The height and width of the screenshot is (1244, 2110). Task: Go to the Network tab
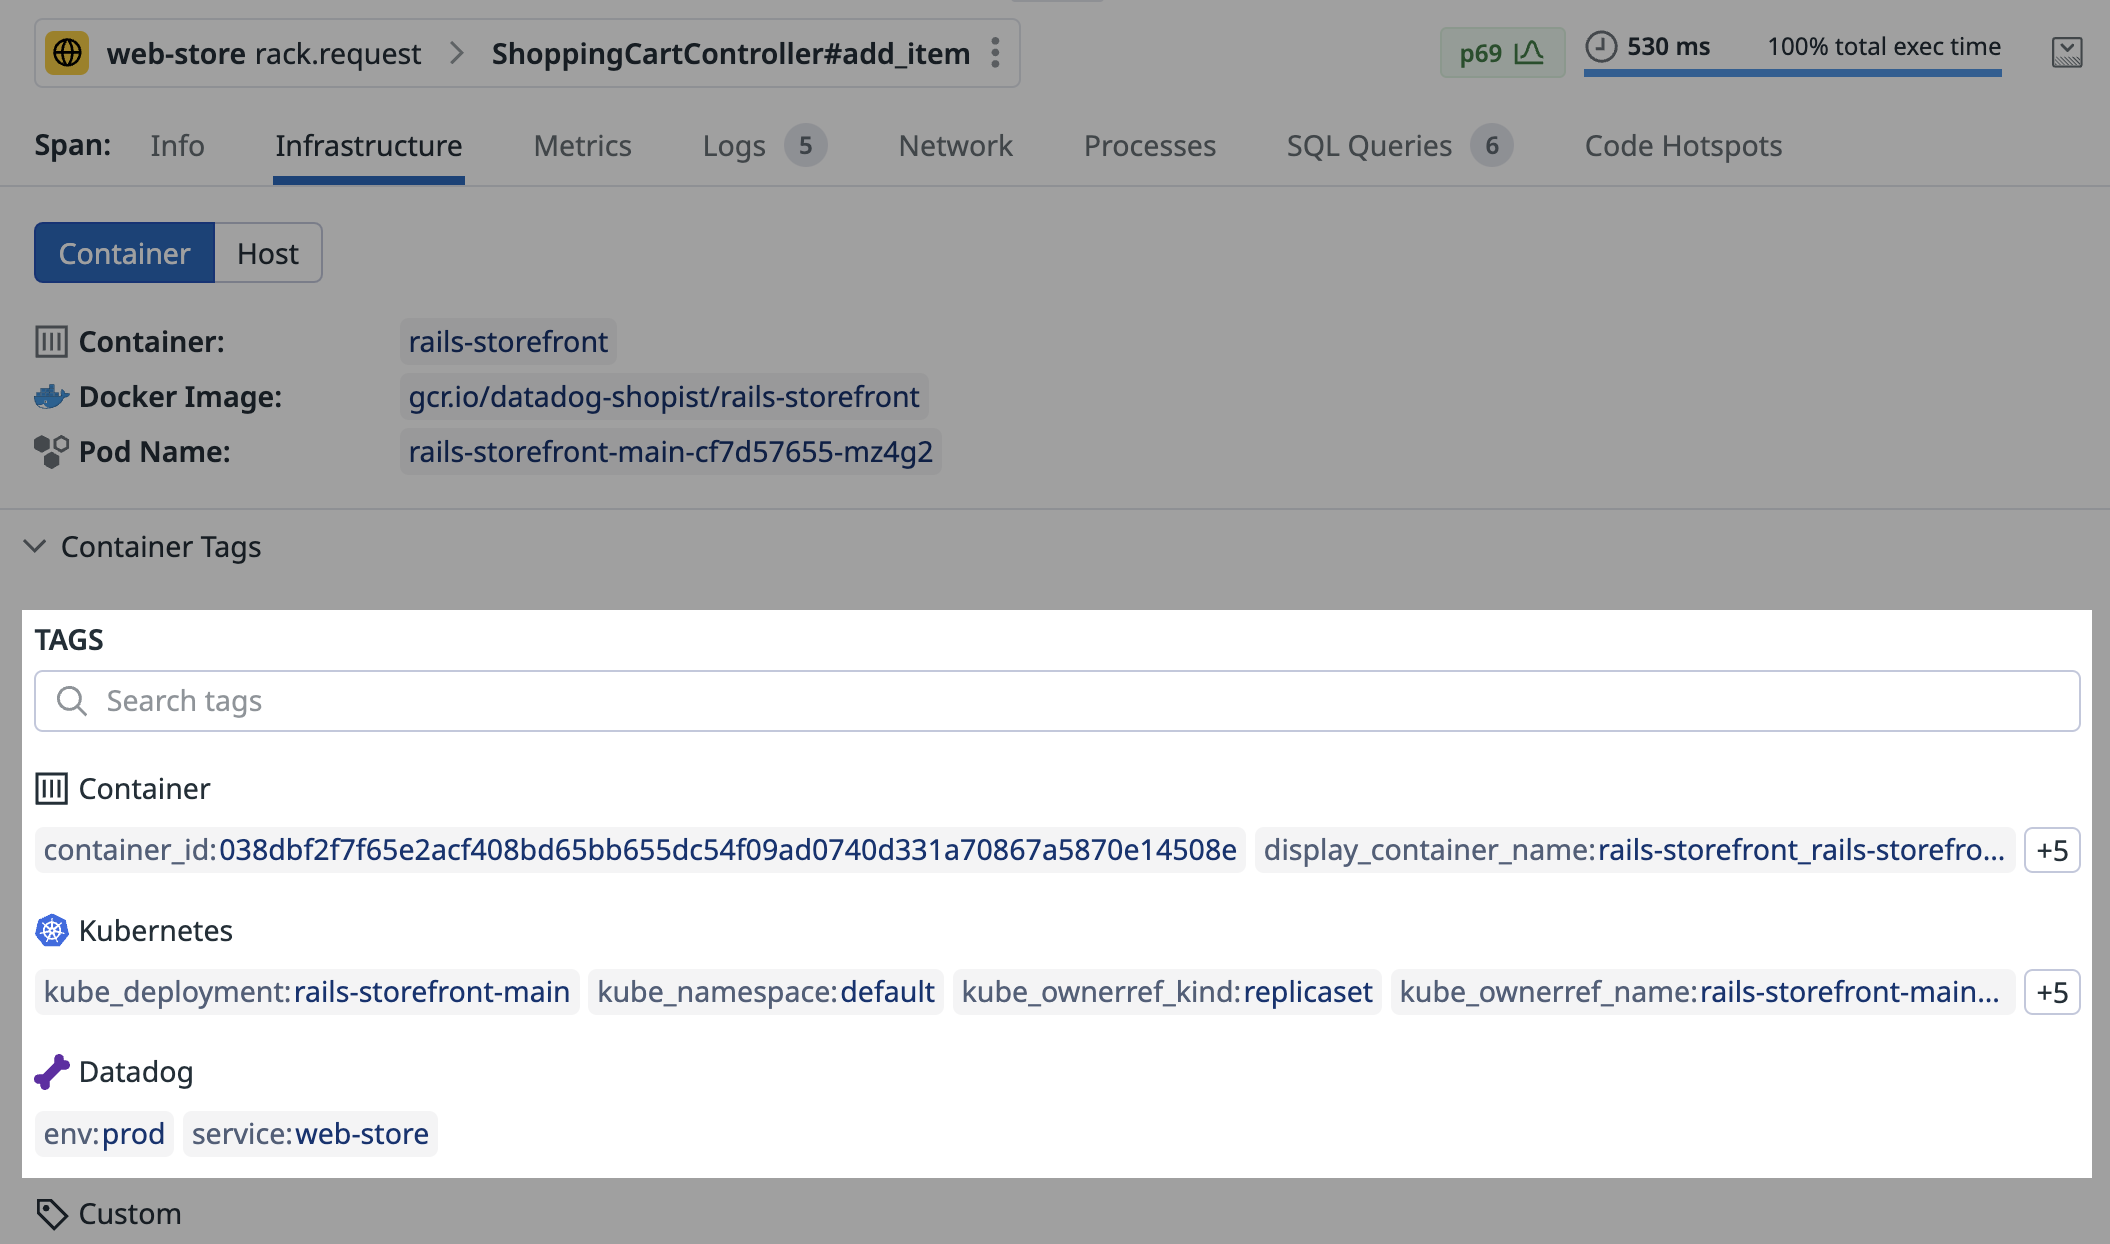(955, 146)
